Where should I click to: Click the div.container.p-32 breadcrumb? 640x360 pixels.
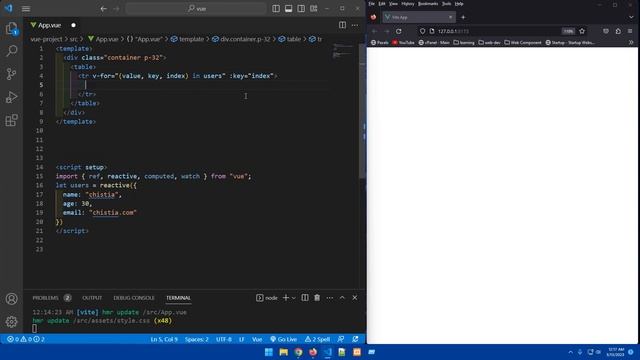pos(241,39)
